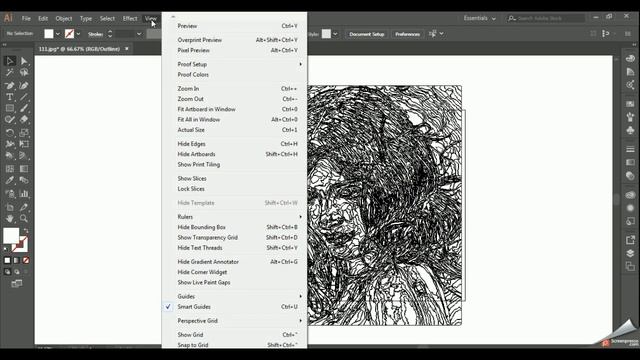This screenshot has width=640, height=360.
Task: Select the Direct Selection tool
Action: (x=24, y=61)
